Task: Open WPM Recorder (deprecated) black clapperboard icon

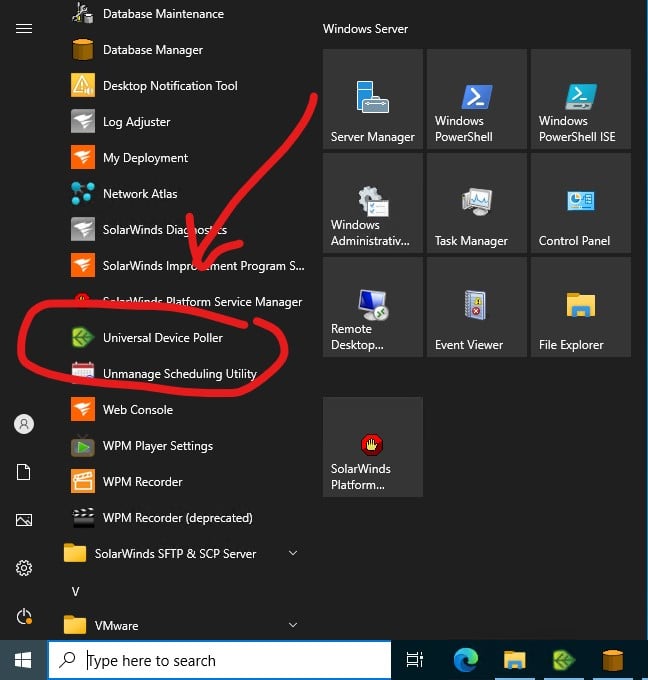Action: (82, 517)
